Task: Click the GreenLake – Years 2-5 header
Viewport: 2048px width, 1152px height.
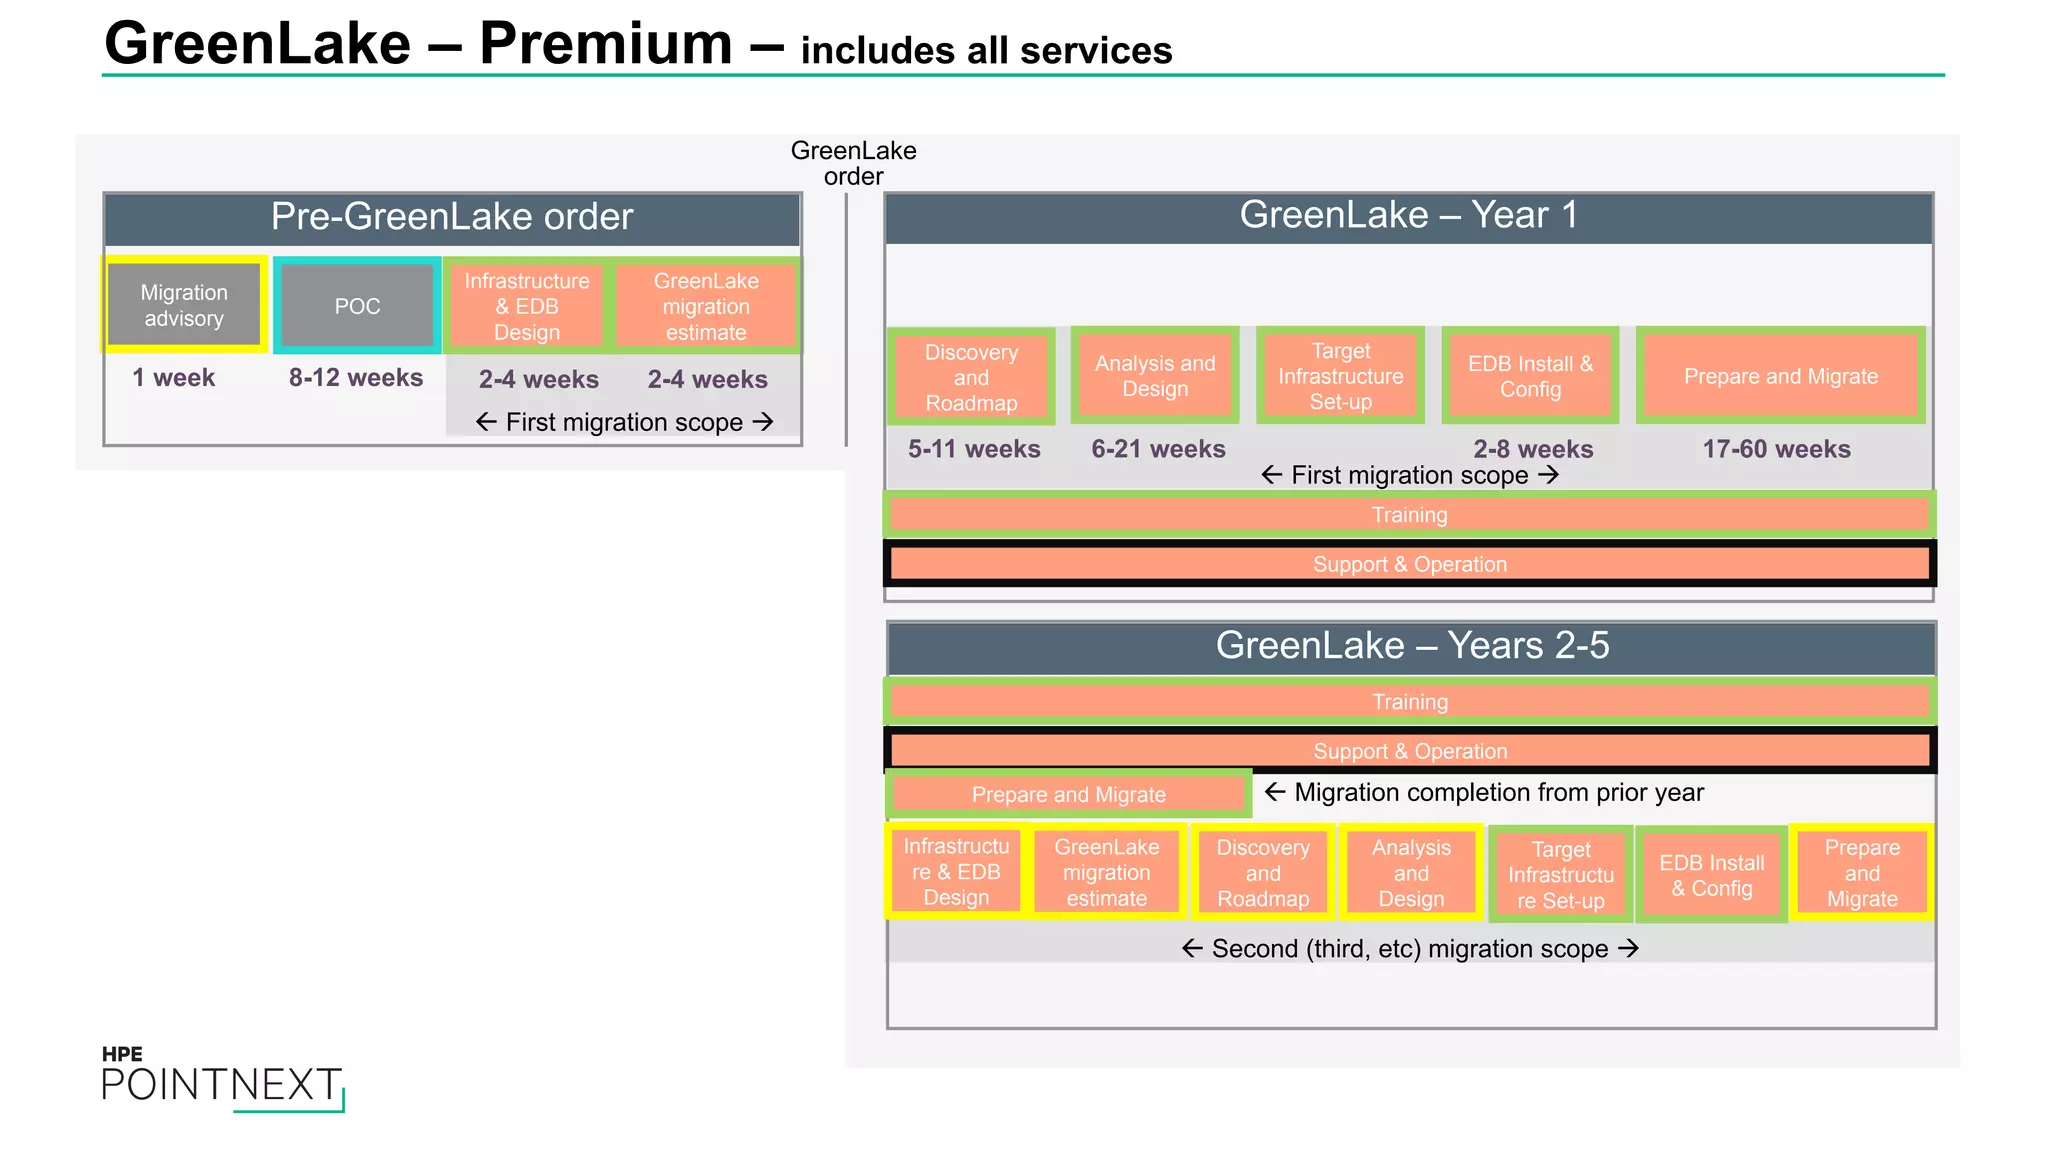Action: coord(1411,646)
